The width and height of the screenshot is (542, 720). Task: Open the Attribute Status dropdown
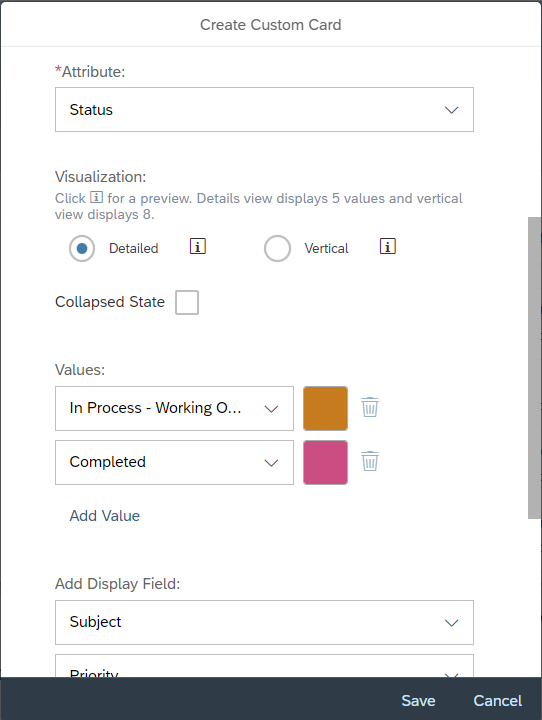click(x=264, y=110)
